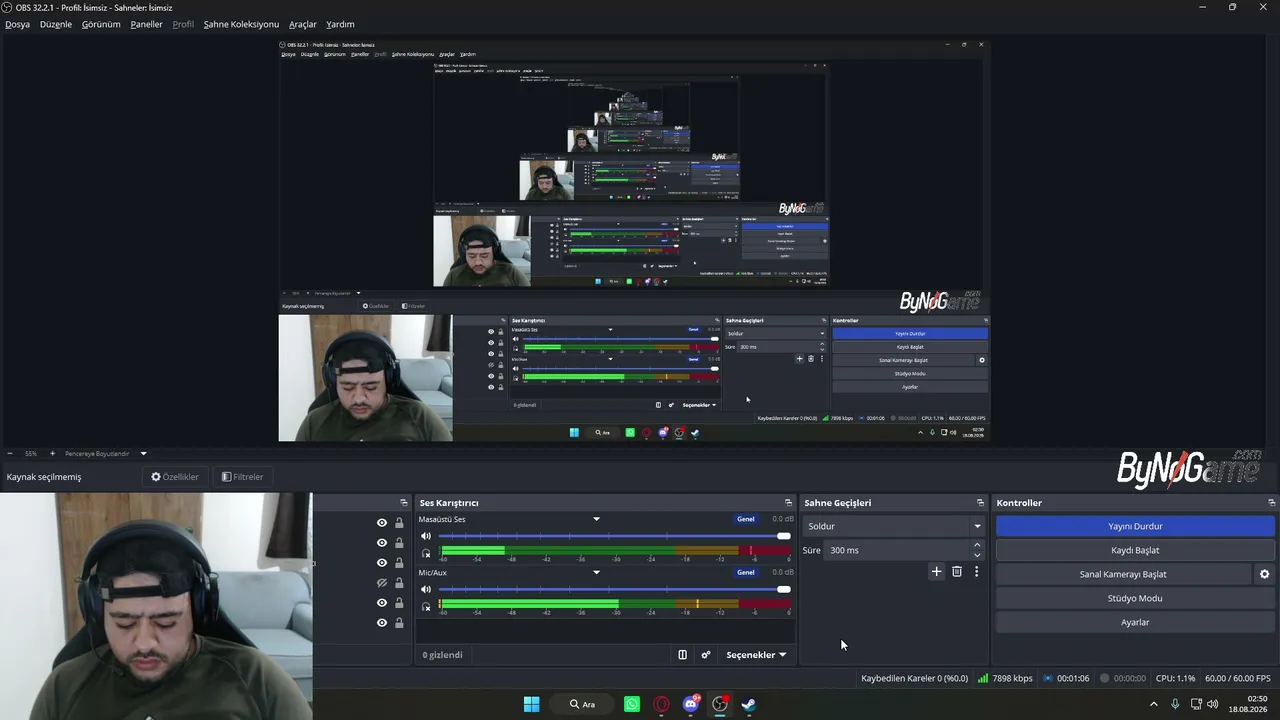Open the Düzenle menu
Viewport: 1280px width, 720px height.
[x=56, y=24]
